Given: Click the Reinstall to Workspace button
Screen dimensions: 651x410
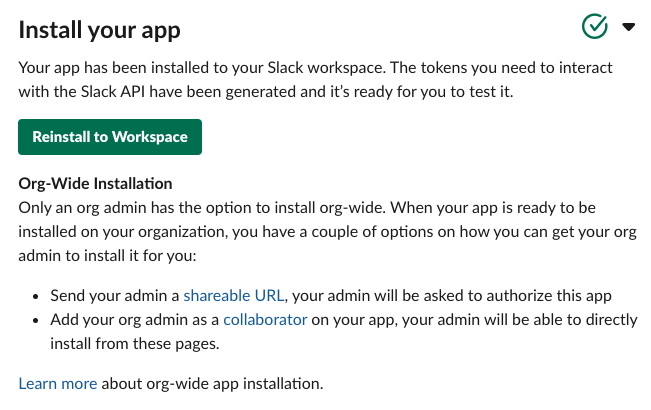Looking at the screenshot, I should pos(110,137).
